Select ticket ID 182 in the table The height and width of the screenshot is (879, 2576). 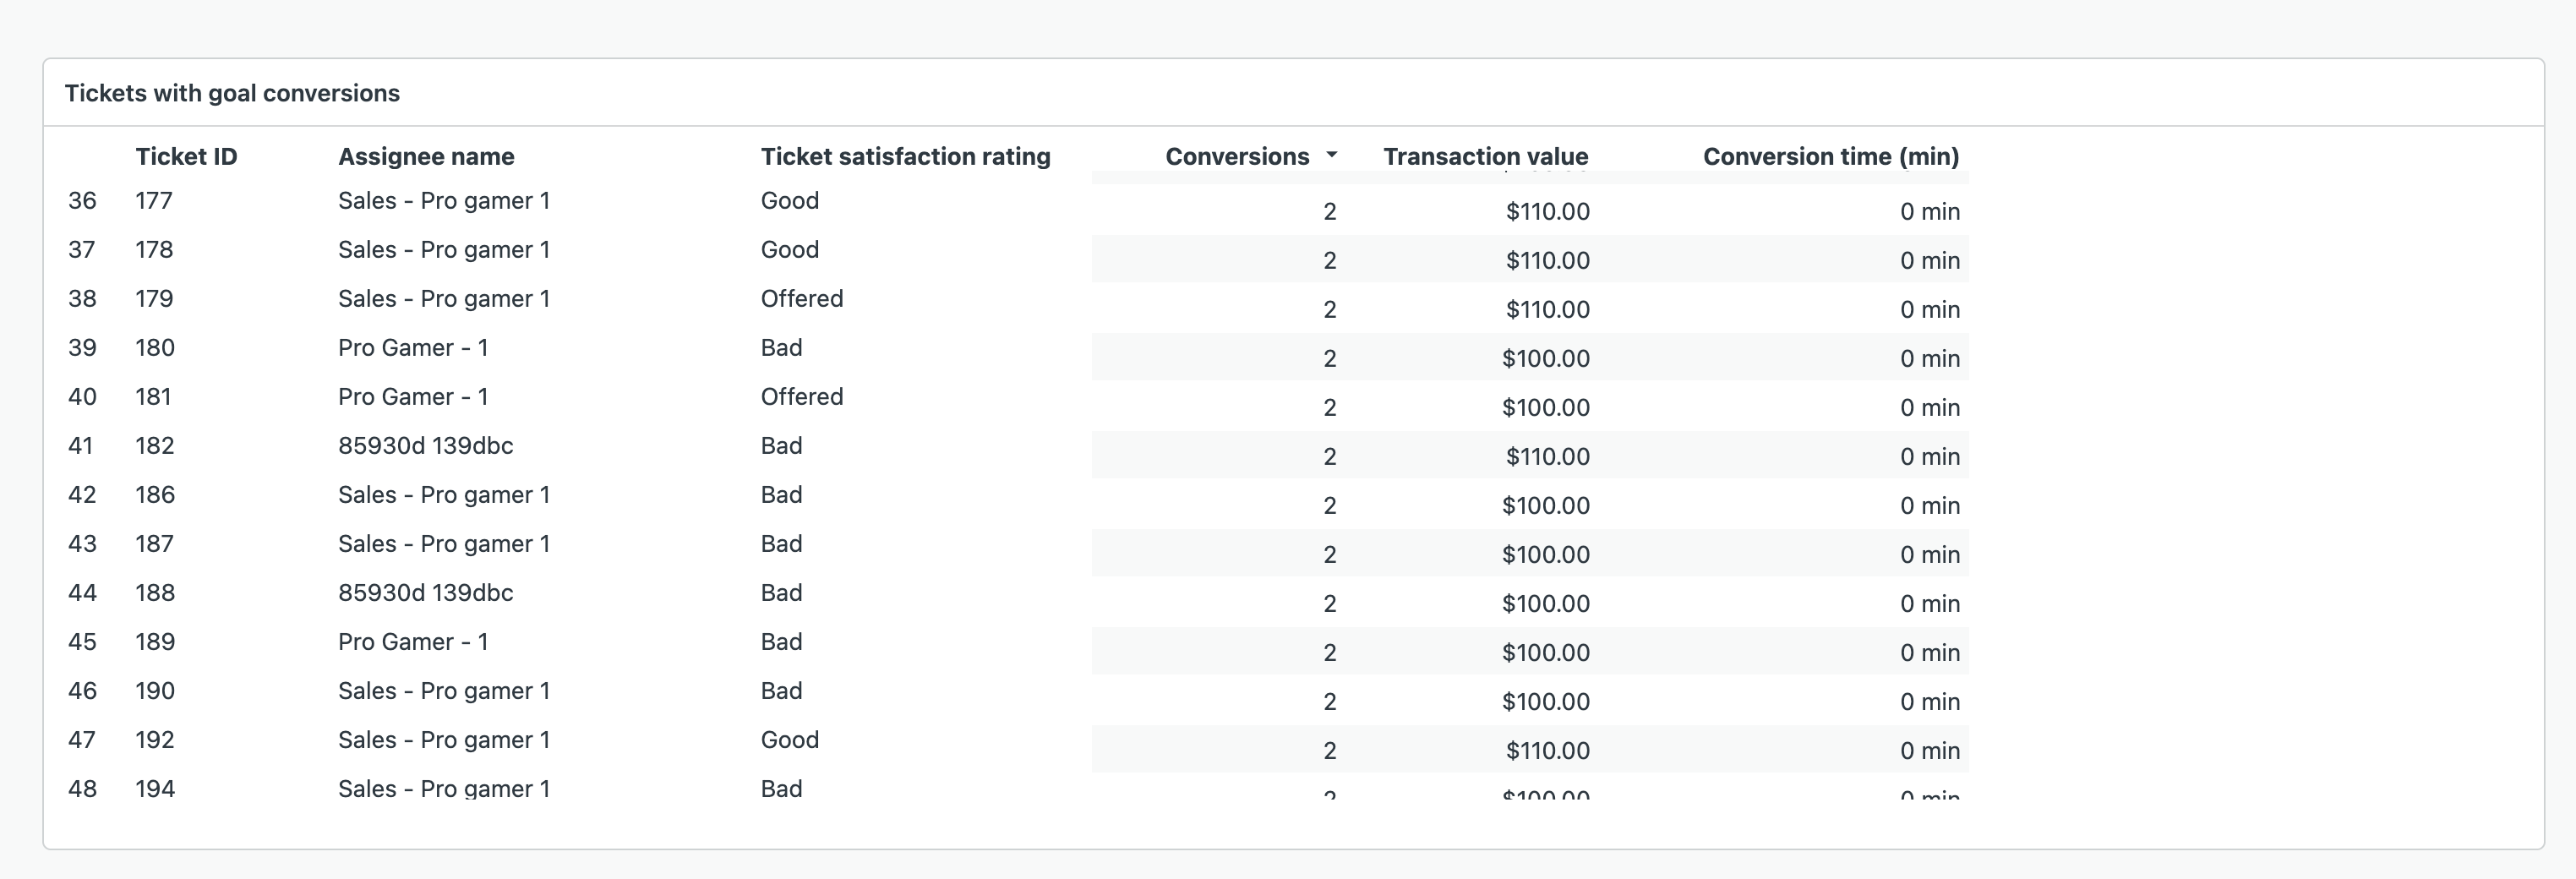click(x=155, y=446)
